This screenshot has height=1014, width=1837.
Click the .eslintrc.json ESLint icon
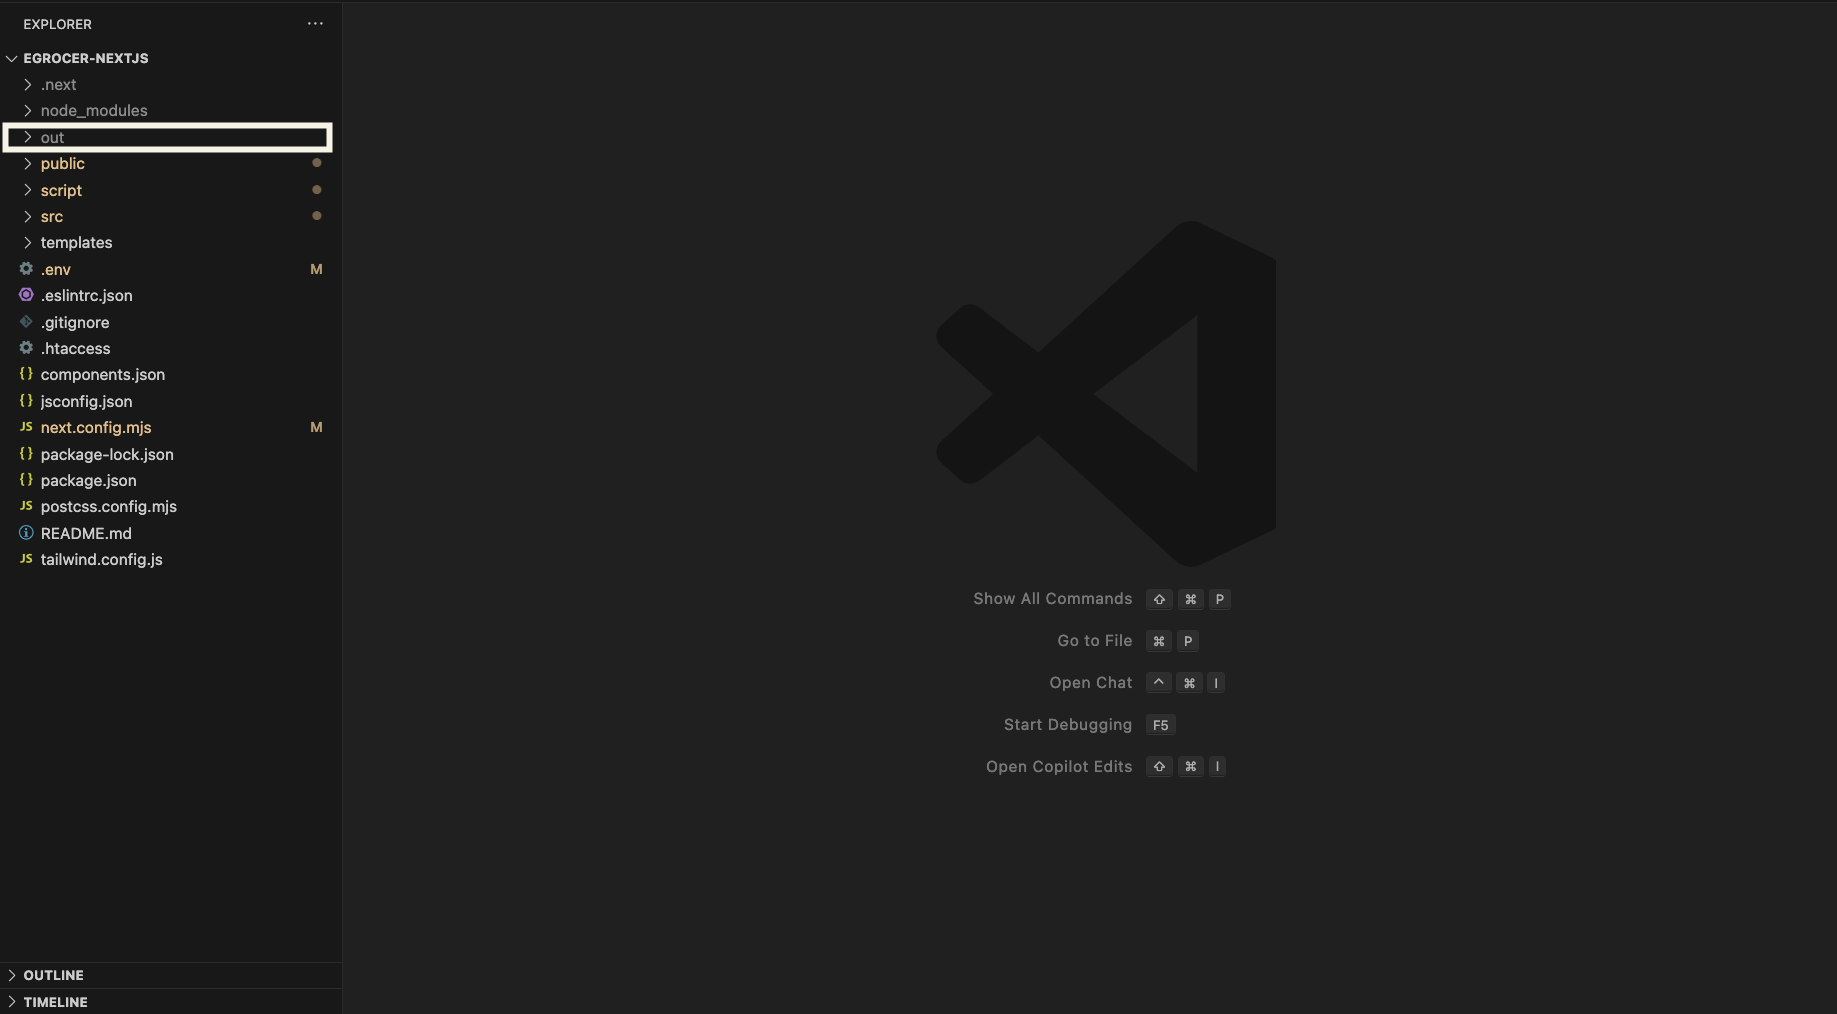click(x=26, y=295)
